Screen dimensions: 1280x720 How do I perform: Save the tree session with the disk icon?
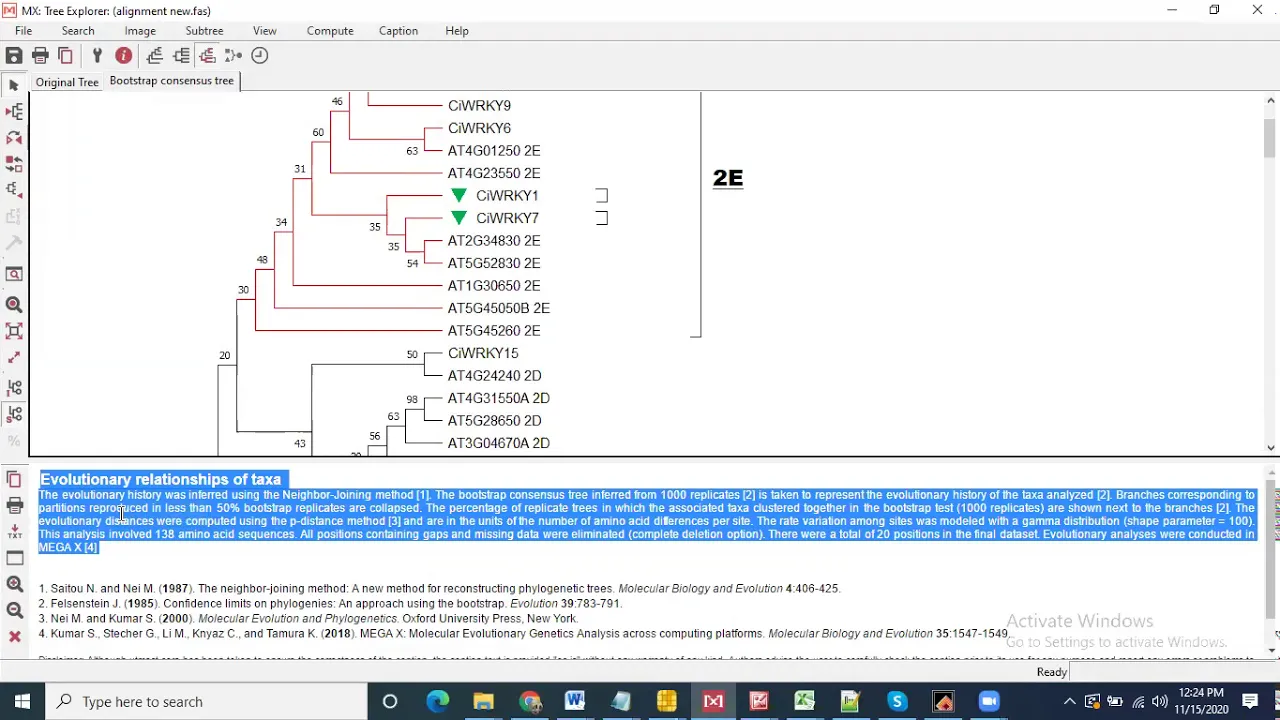14,56
